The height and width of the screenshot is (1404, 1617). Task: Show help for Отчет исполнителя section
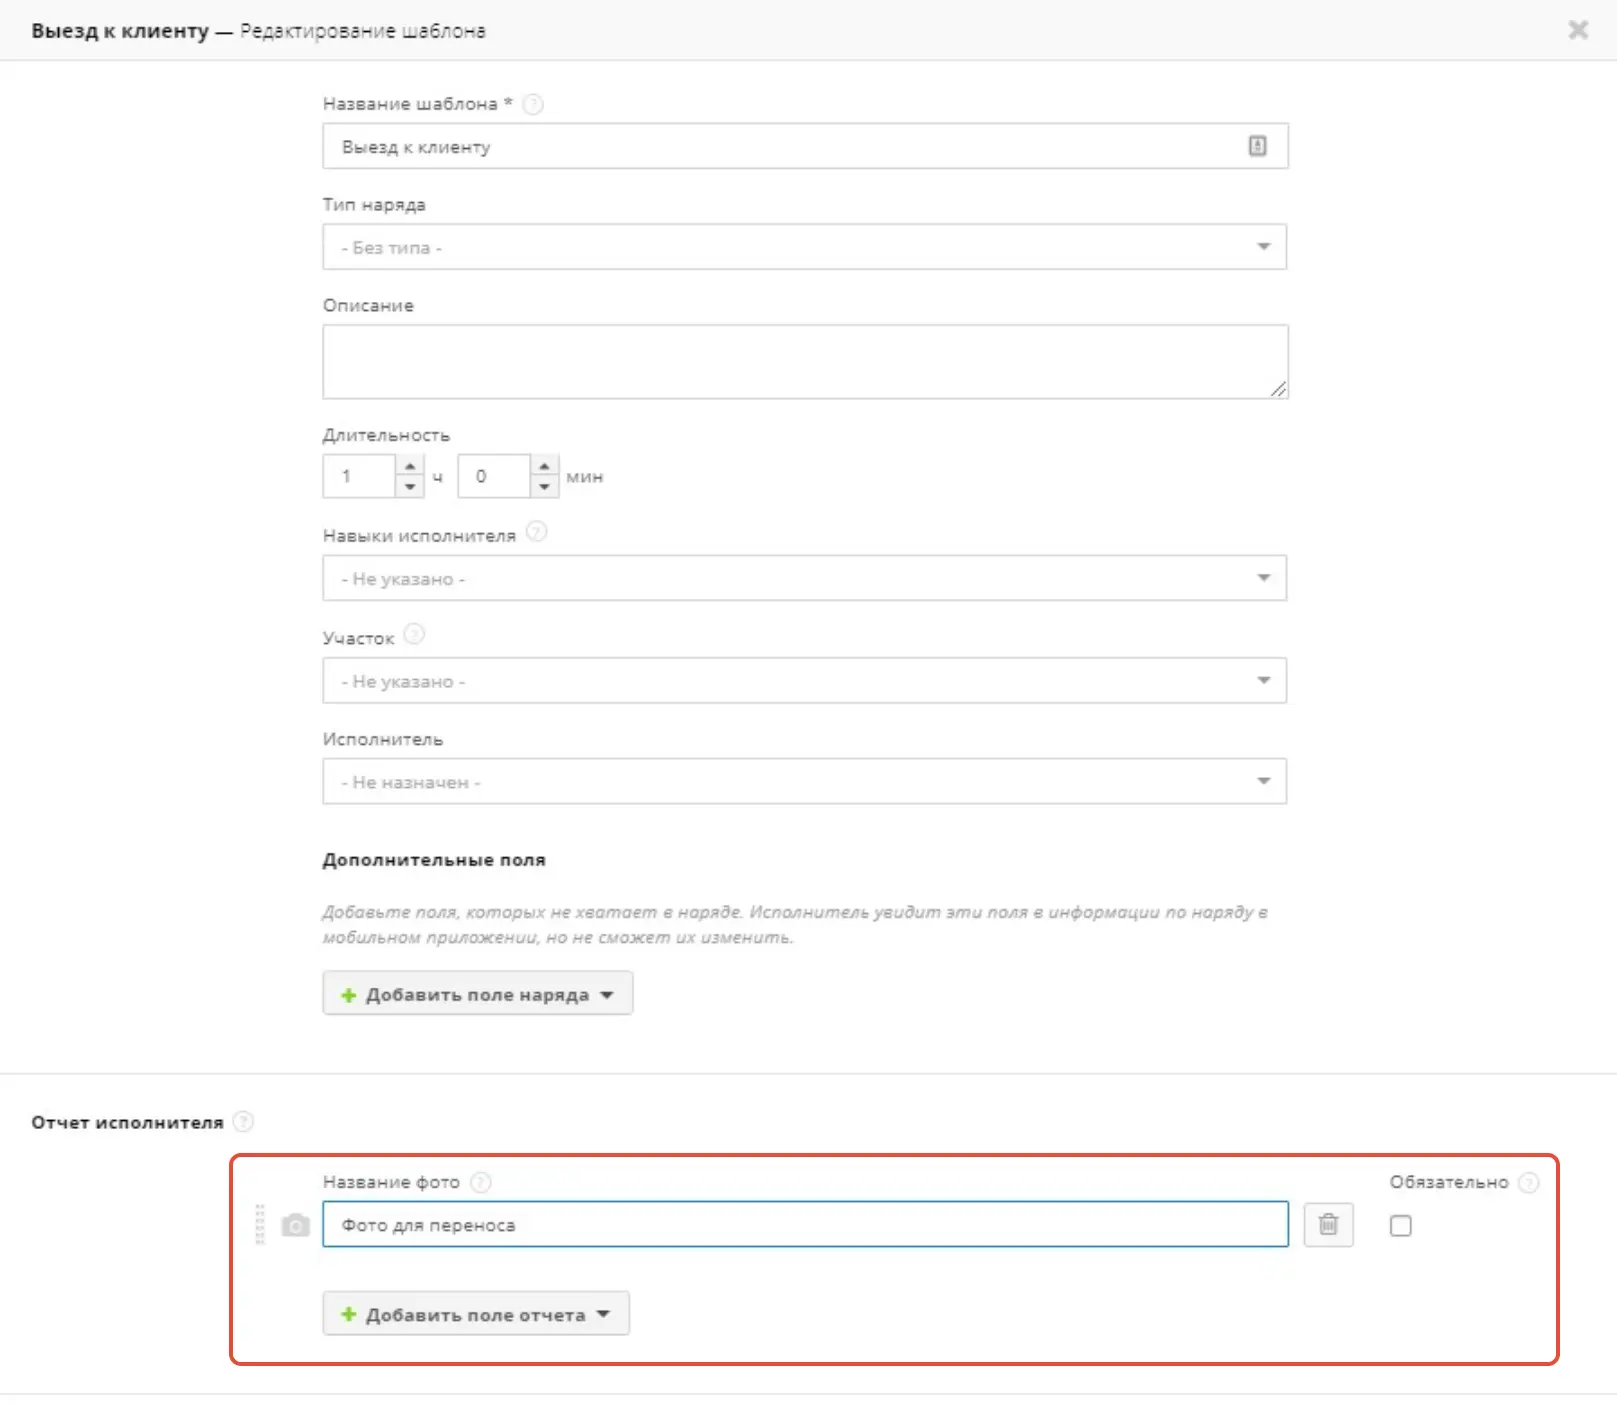[x=243, y=1122]
